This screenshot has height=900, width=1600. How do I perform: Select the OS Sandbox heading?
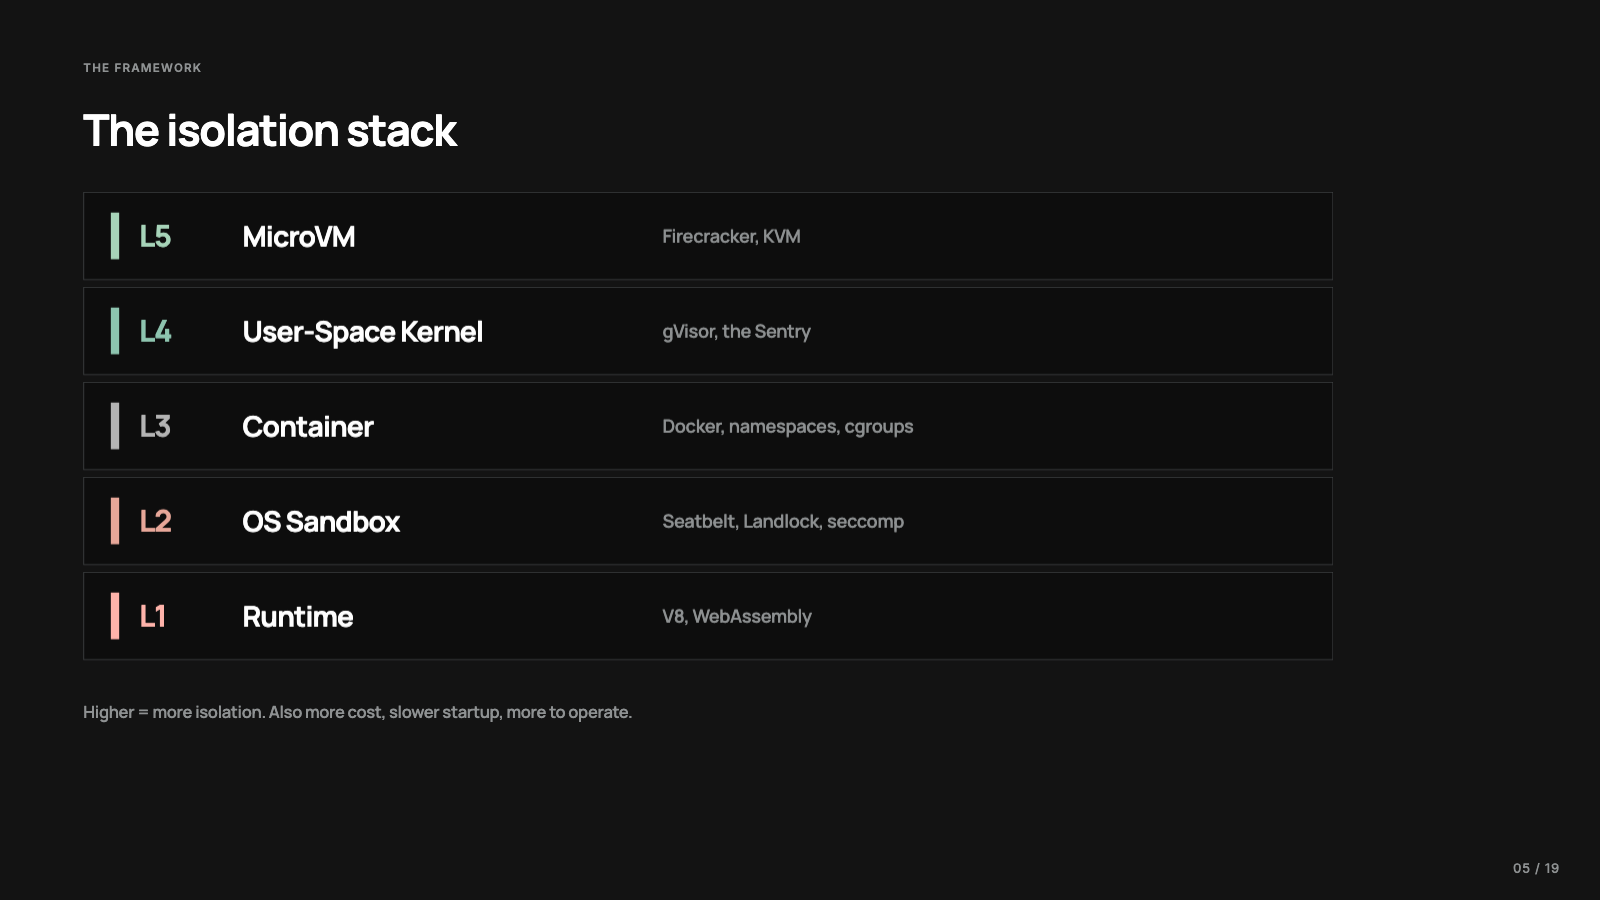321,522
